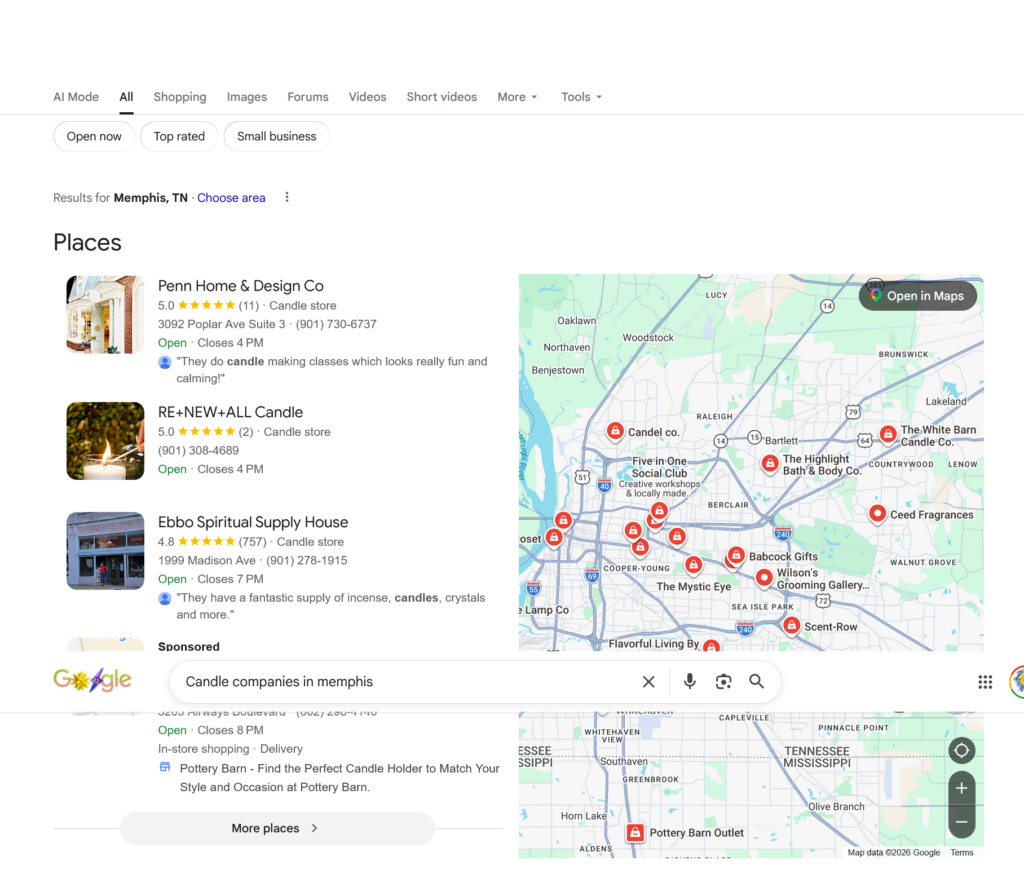
Task: Open the map in Google Maps
Action: (x=918, y=296)
